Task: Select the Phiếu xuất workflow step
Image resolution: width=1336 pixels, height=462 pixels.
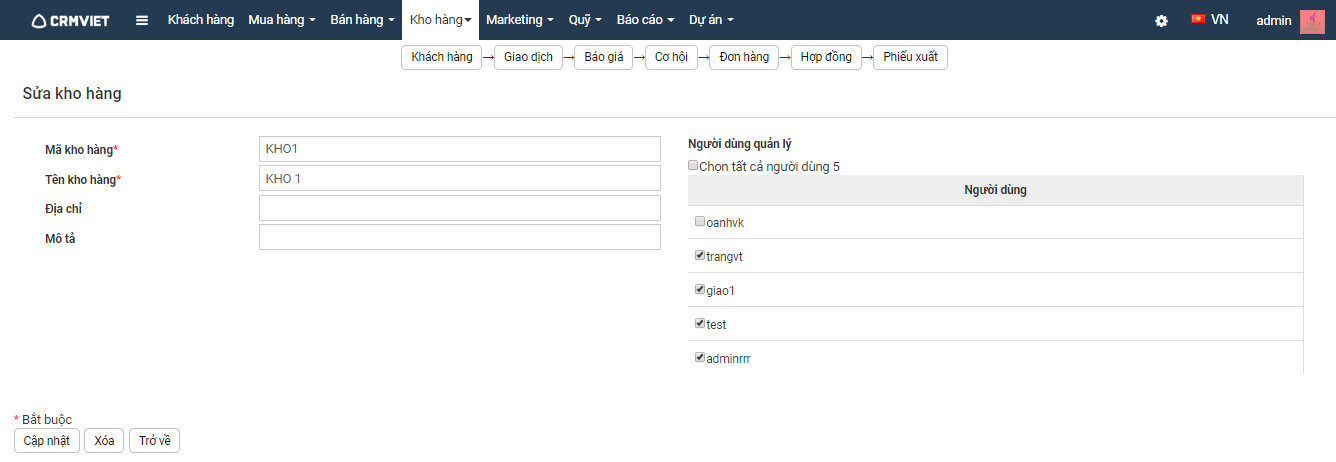Action: tap(910, 57)
